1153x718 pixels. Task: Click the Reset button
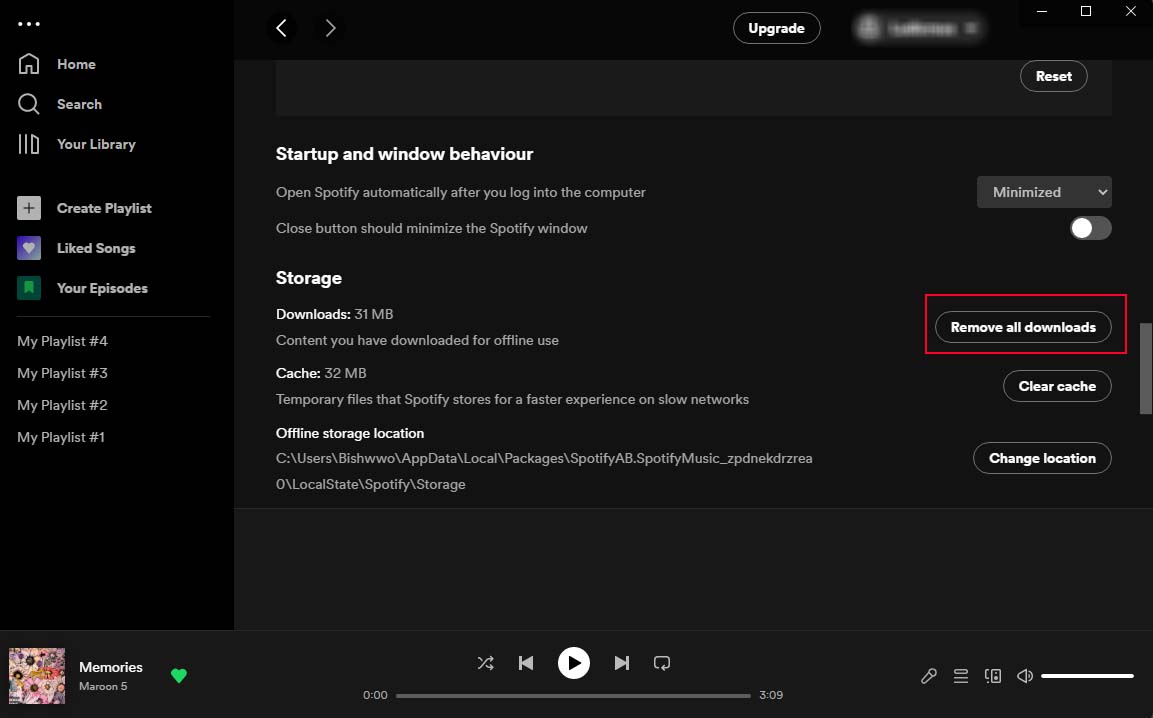click(1054, 76)
